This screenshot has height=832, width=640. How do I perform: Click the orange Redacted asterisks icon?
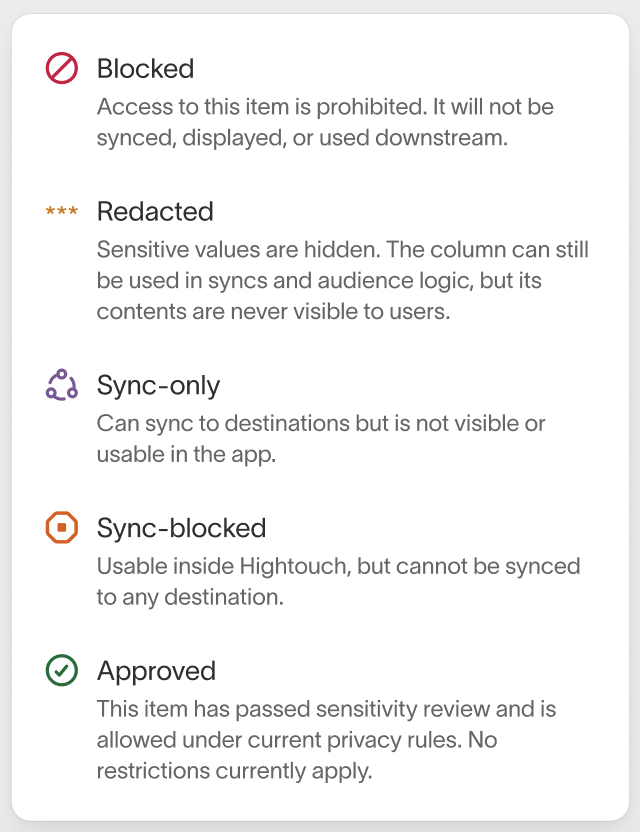[x=62, y=211]
